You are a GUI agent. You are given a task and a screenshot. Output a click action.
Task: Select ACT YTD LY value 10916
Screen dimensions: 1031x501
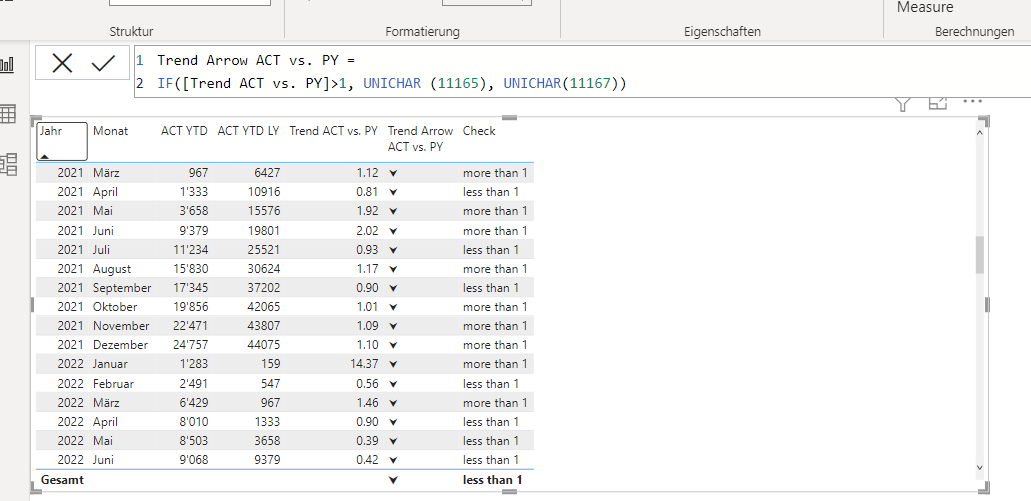262,193
